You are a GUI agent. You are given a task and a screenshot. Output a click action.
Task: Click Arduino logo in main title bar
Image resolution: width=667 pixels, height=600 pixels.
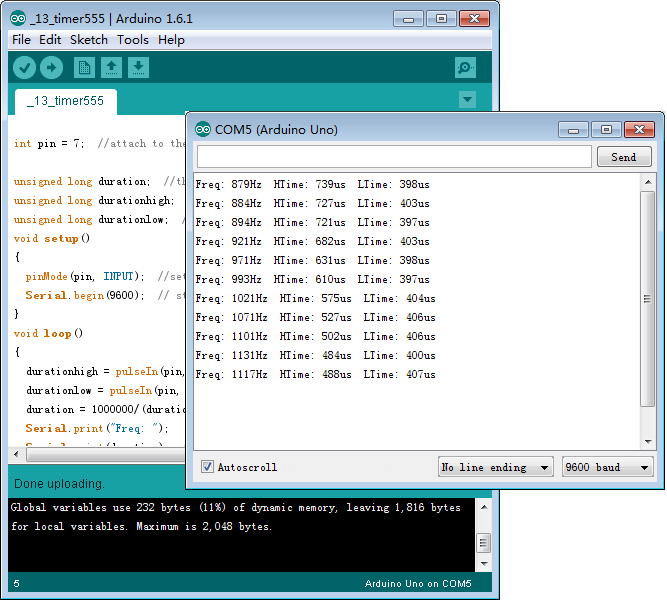click(18, 18)
